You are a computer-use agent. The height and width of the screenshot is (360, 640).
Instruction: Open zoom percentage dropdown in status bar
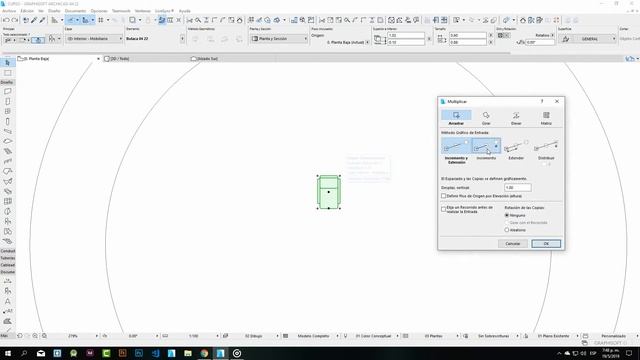point(97,336)
